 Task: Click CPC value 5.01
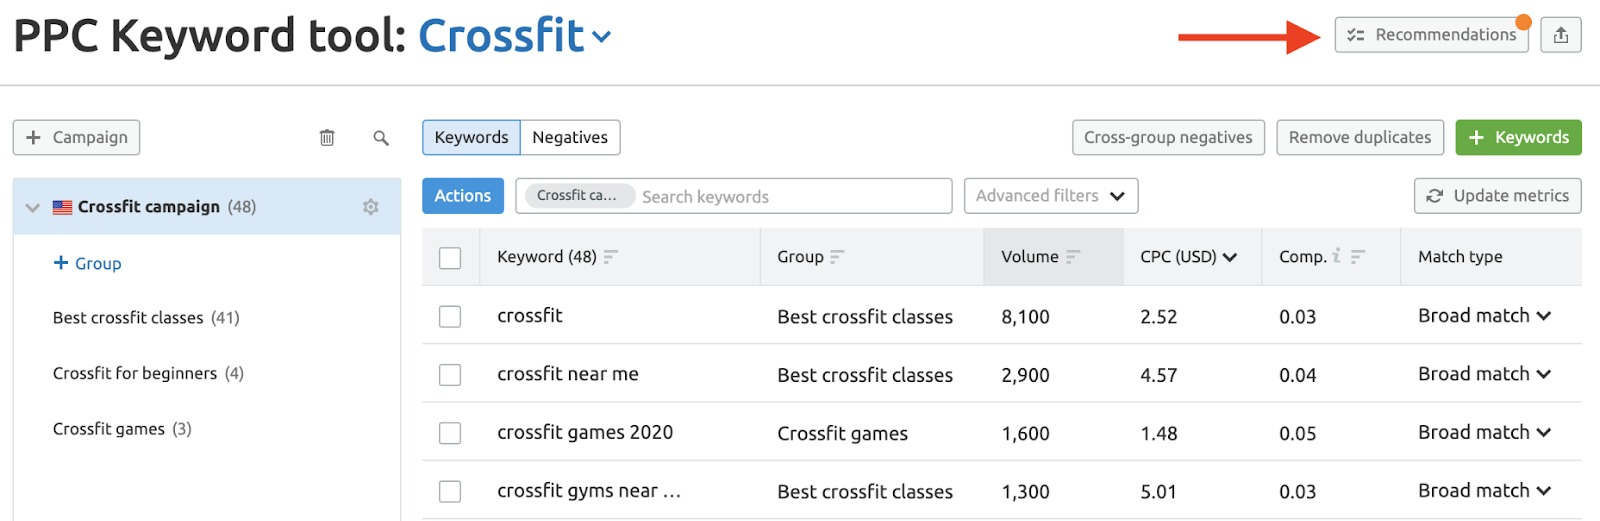tap(1159, 492)
